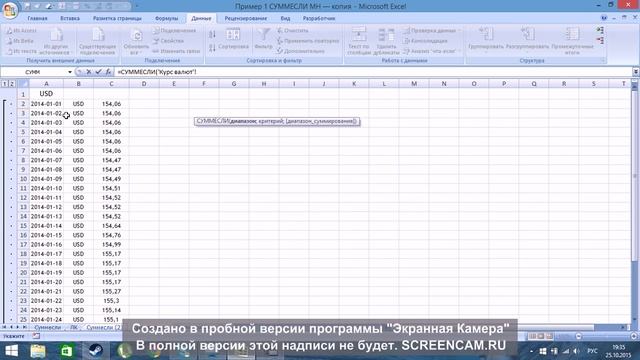
Task: Click the Select All corner button
Action: (x=23, y=84)
